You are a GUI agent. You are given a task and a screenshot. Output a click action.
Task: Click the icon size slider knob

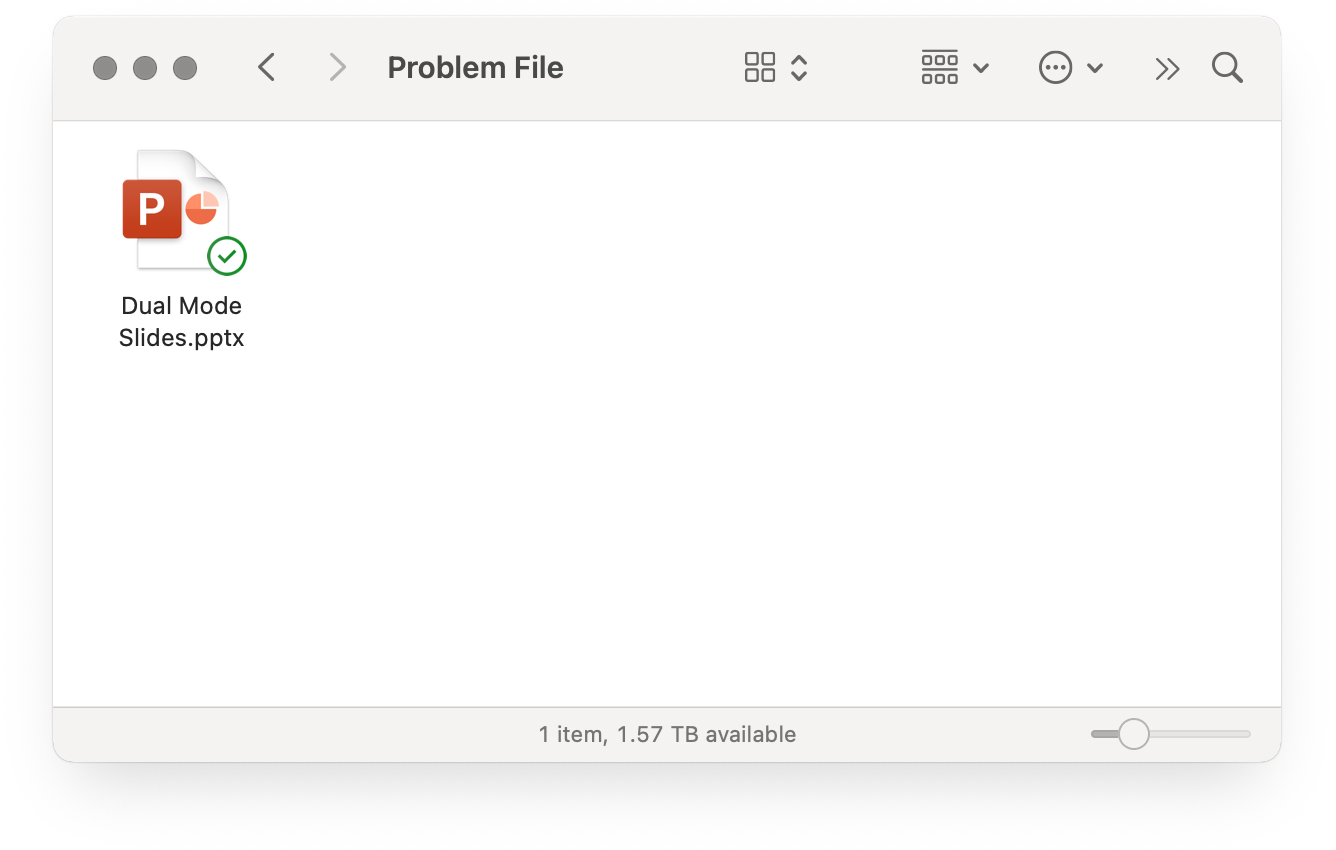pyautogui.click(x=1134, y=734)
